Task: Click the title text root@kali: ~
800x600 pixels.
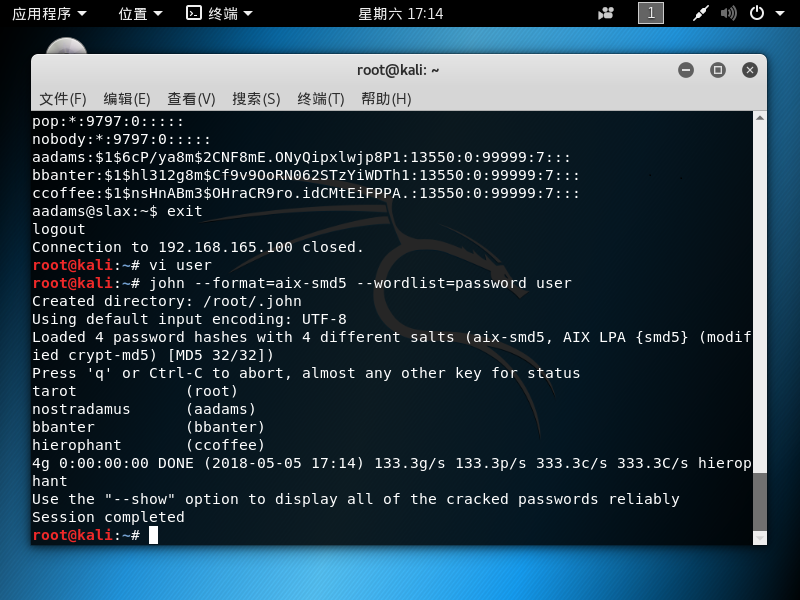Action: 398,70
